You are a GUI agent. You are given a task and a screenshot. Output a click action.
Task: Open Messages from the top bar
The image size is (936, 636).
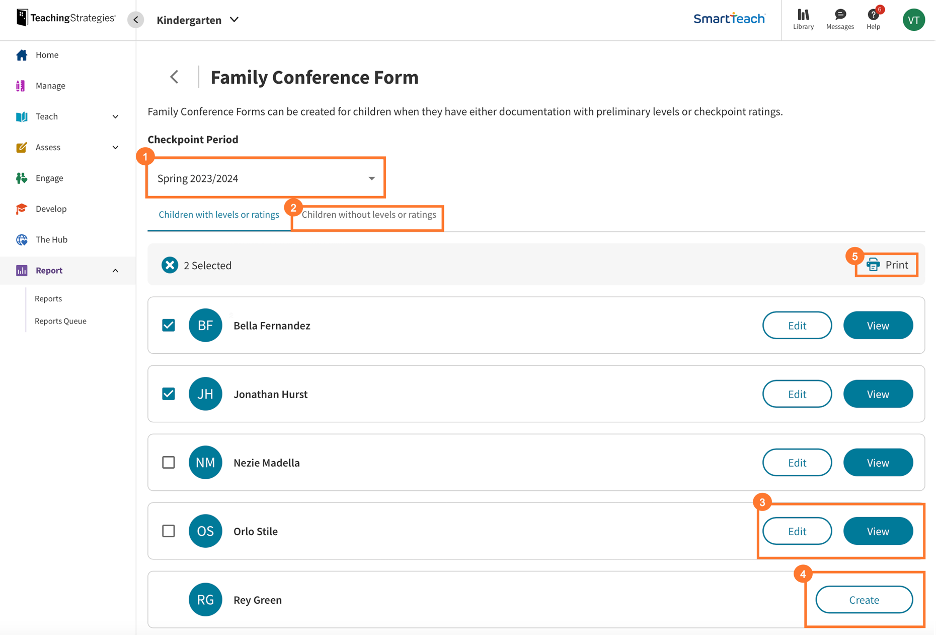839,18
